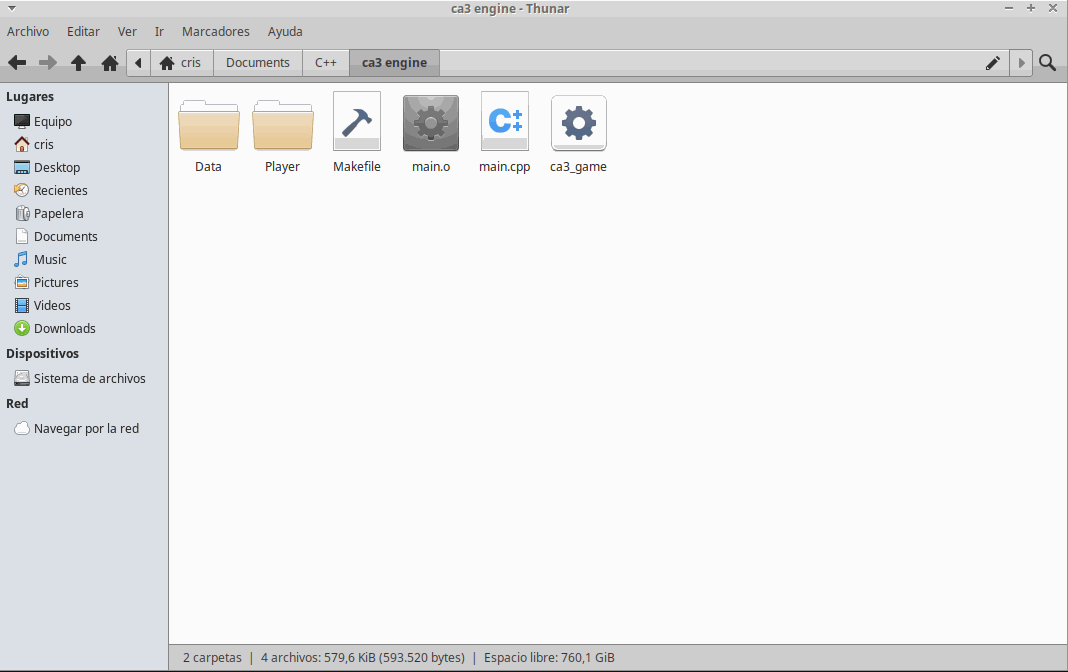
Task: Minimize the Thunar window
Action: point(1009,8)
